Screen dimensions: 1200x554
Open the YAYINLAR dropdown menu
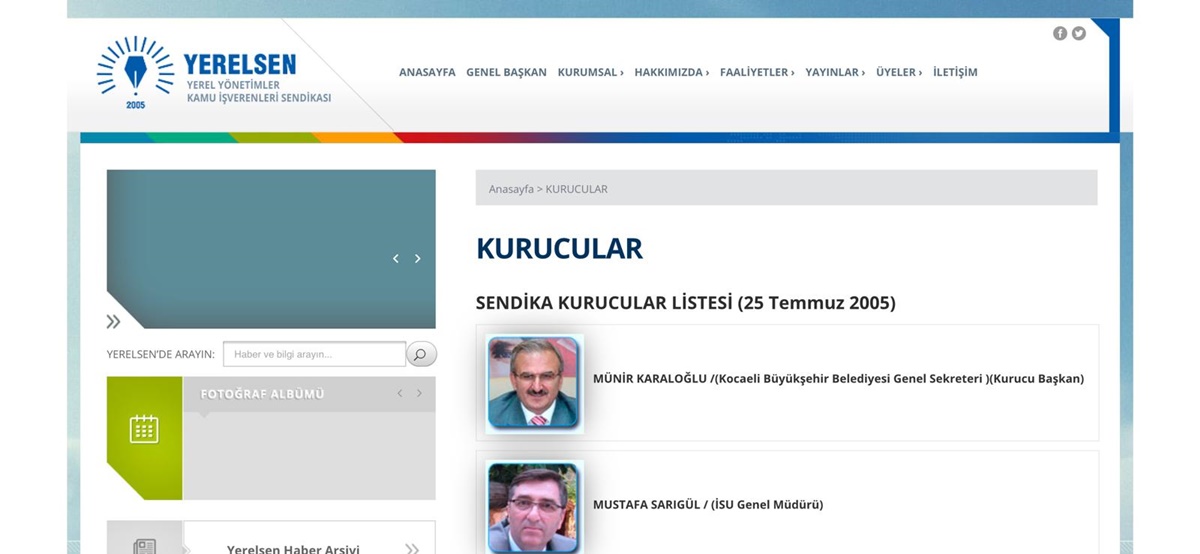coord(835,72)
